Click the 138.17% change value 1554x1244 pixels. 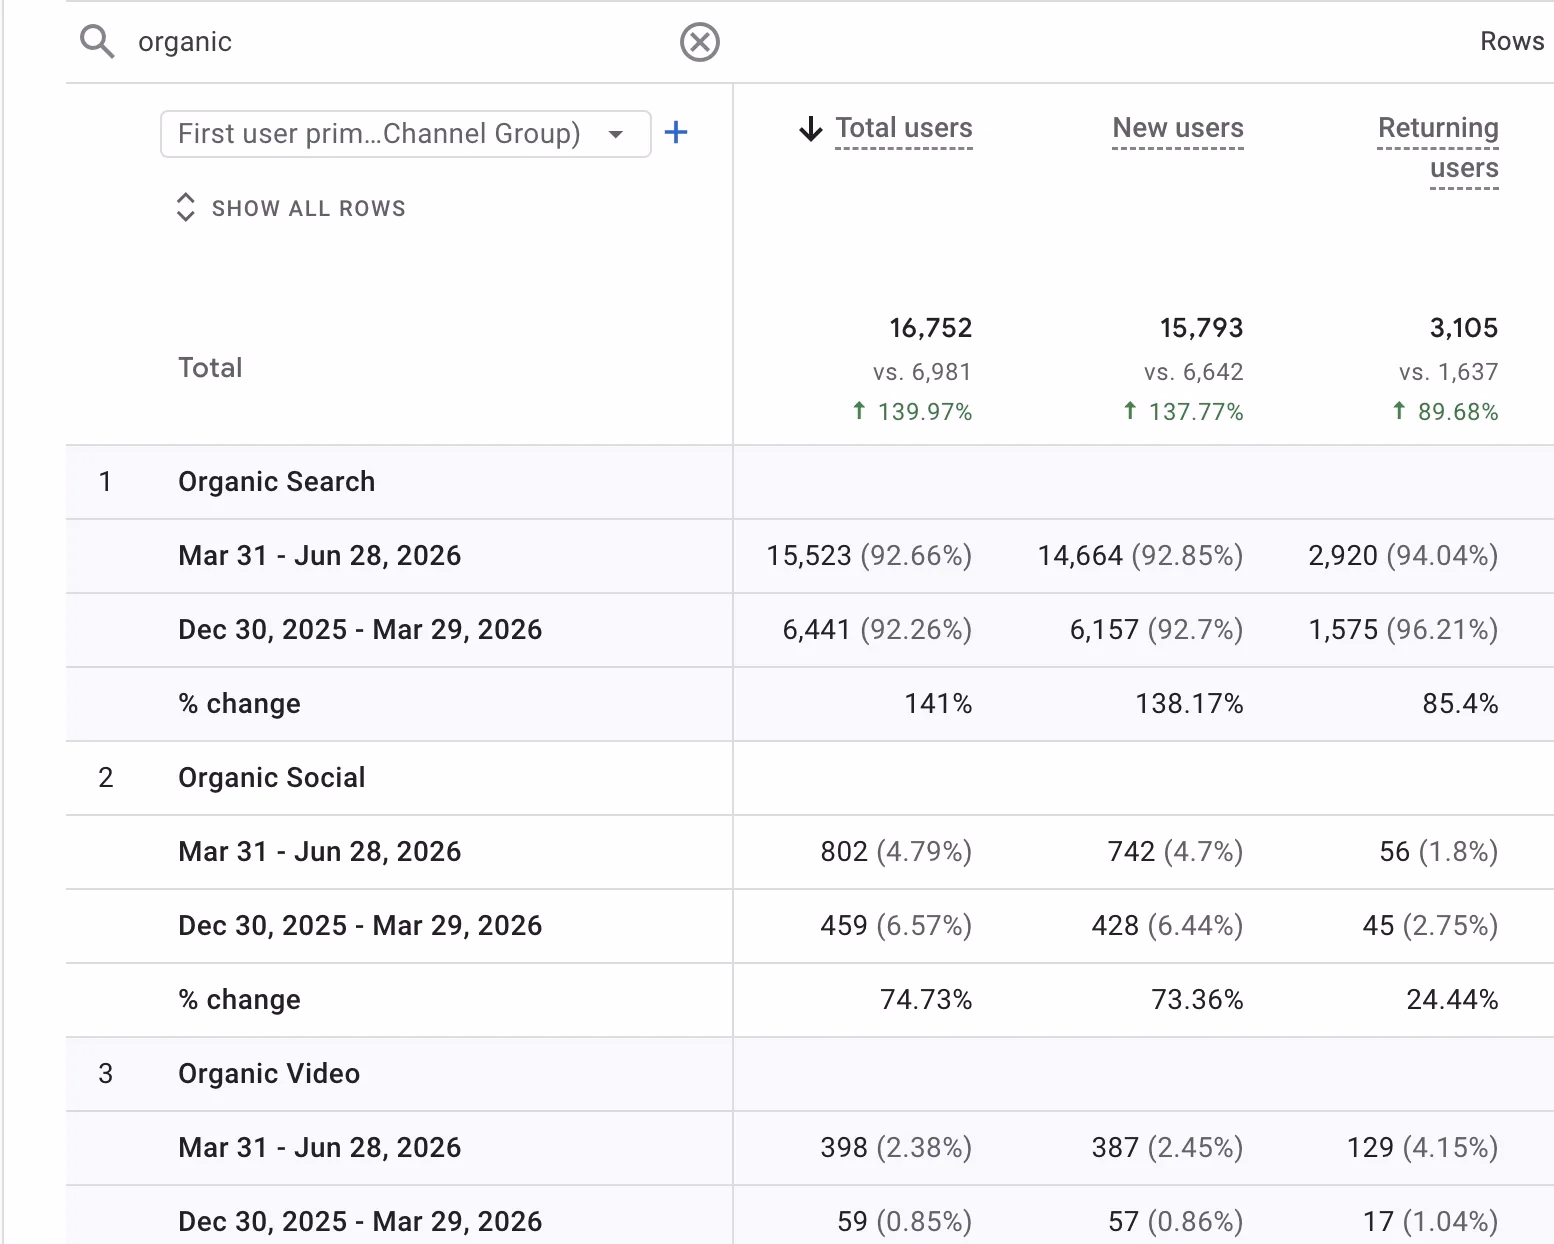(x=1189, y=704)
